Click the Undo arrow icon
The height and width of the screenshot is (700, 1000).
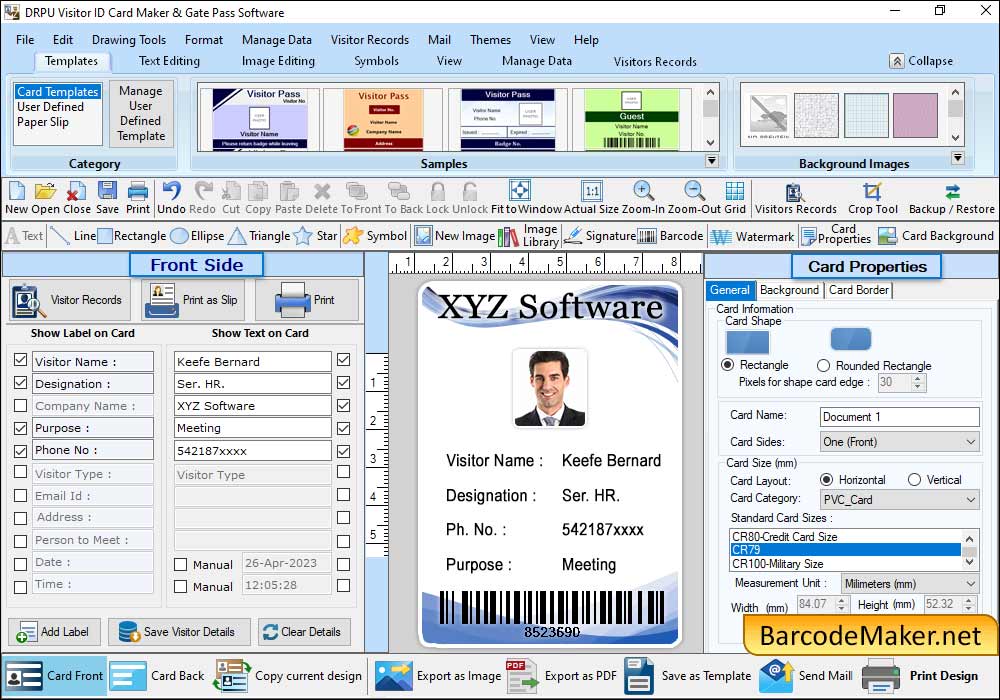(x=171, y=191)
